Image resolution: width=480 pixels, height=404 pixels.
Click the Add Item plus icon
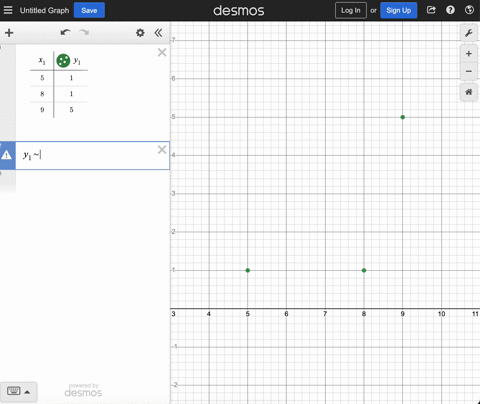click(9, 33)
